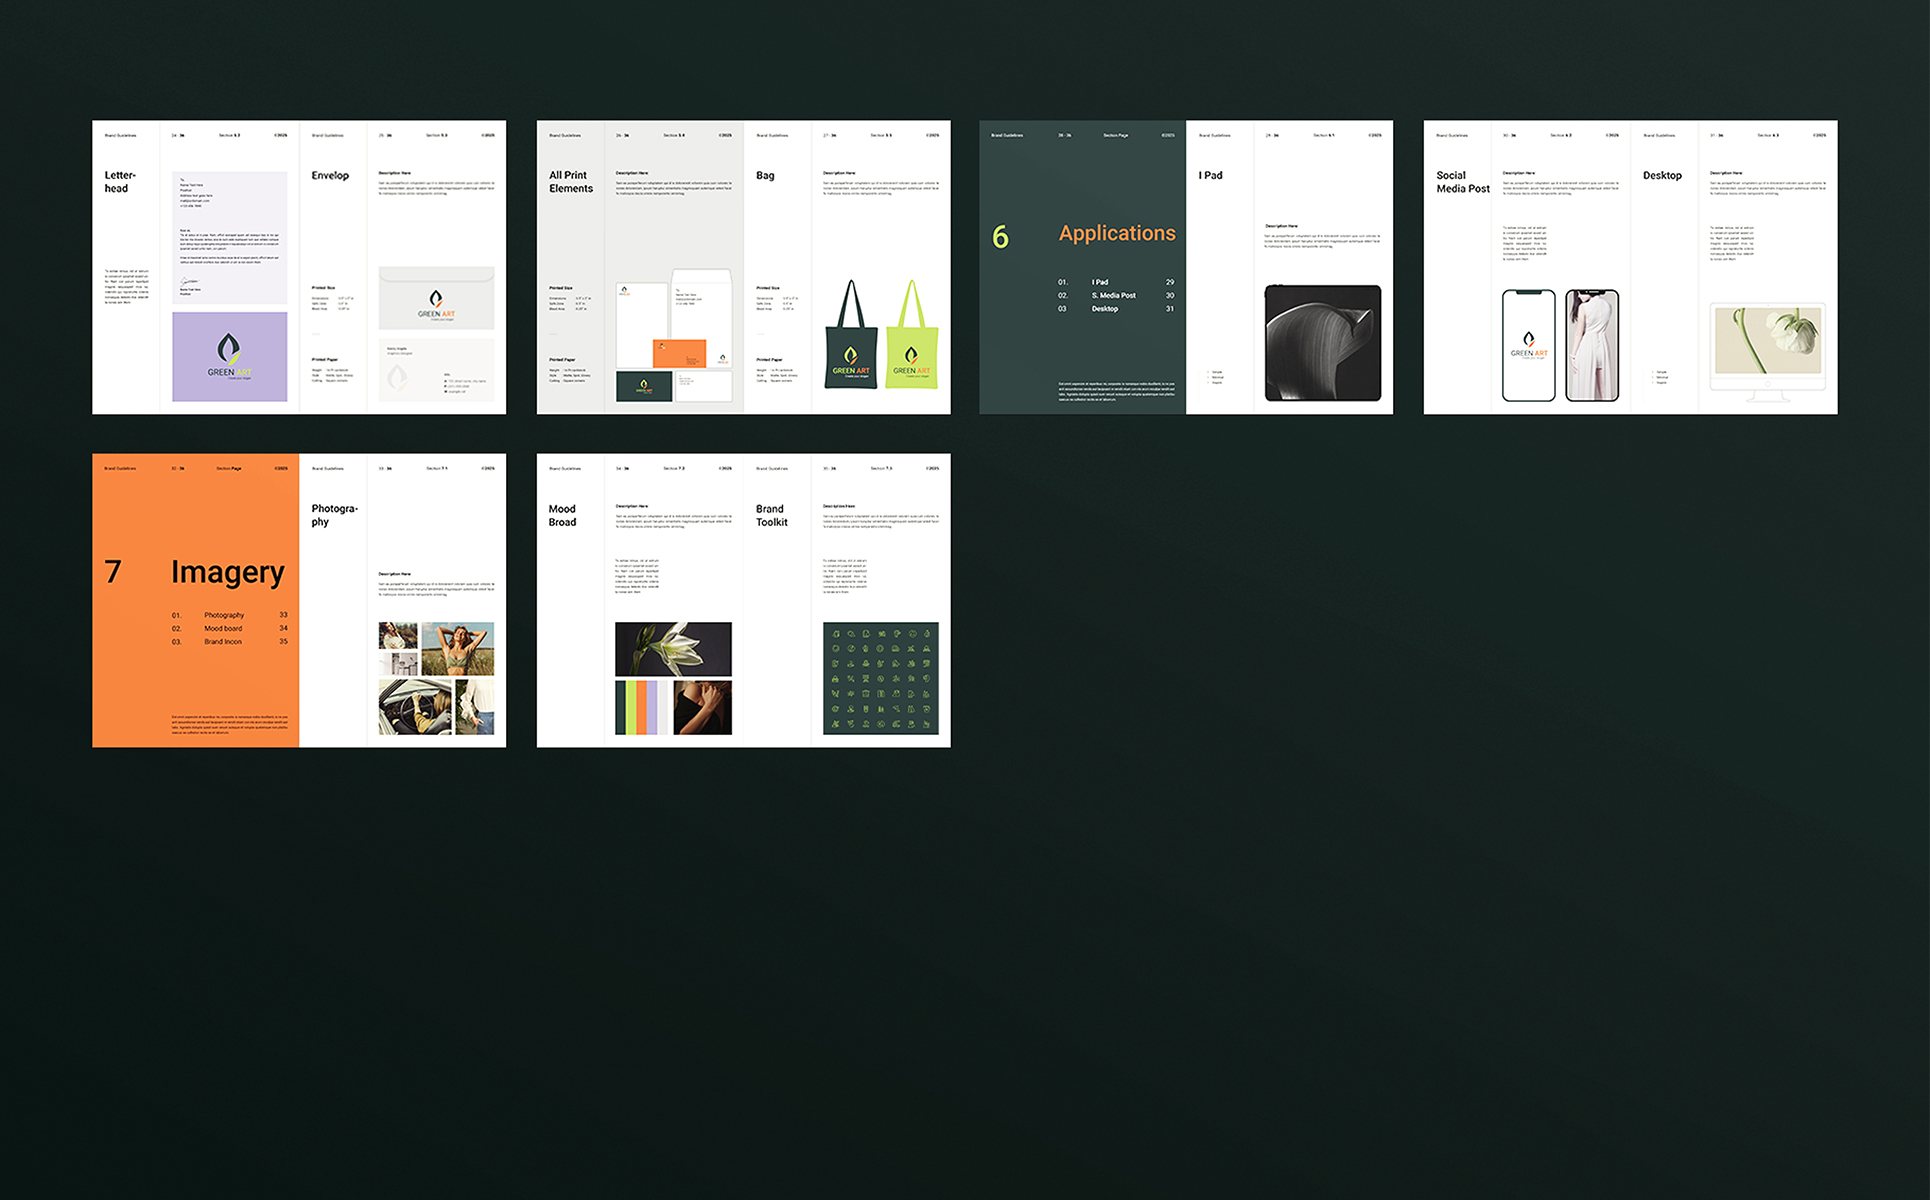Click the logo on the lime green tote bag
The image size is (1930, 1200).
[x=911, y=361]
